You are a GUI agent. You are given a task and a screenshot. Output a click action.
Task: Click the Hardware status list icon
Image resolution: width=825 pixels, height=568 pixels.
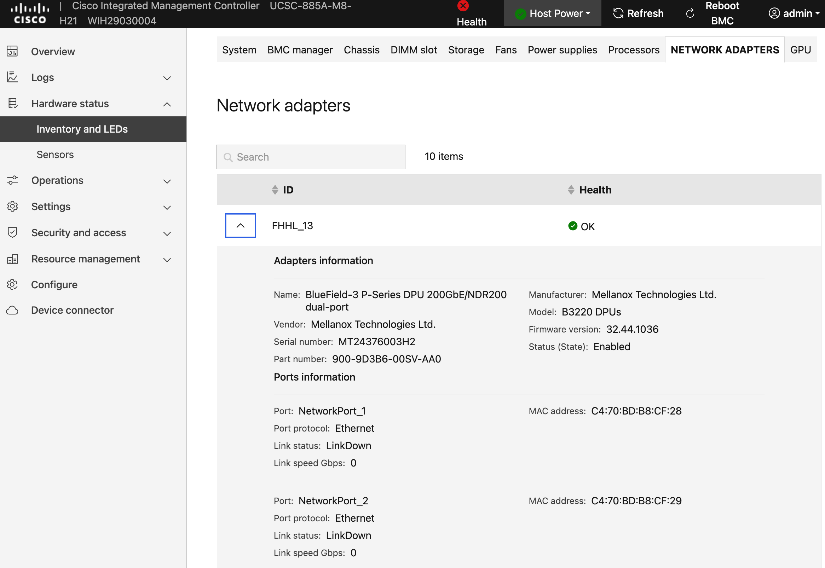tap(13, 103)
